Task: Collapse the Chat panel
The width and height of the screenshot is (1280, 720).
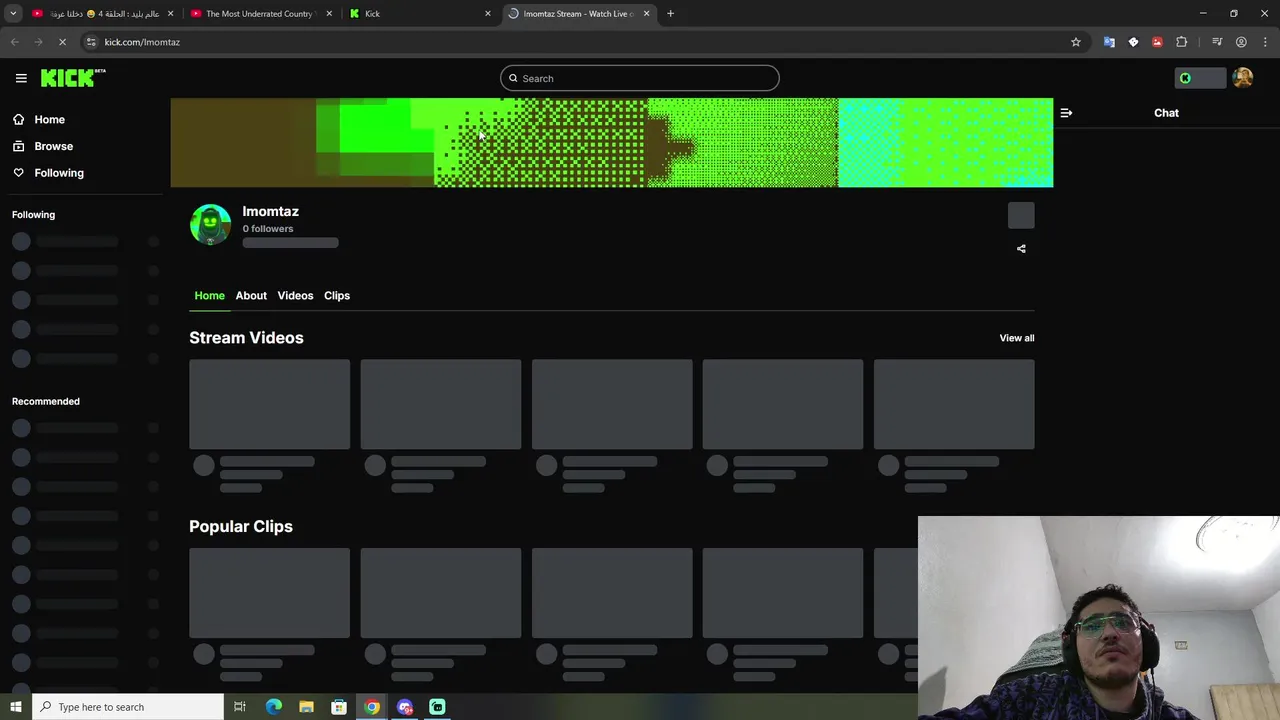Action: tap(1066, 113)
